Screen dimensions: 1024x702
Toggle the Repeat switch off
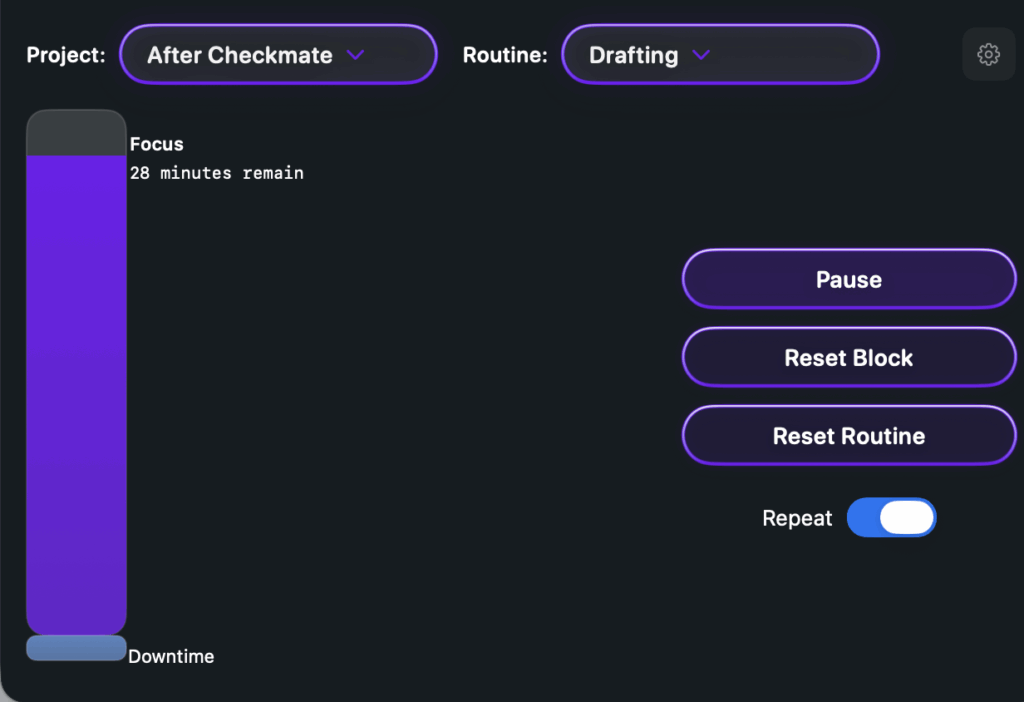click(x=891, y=518)
